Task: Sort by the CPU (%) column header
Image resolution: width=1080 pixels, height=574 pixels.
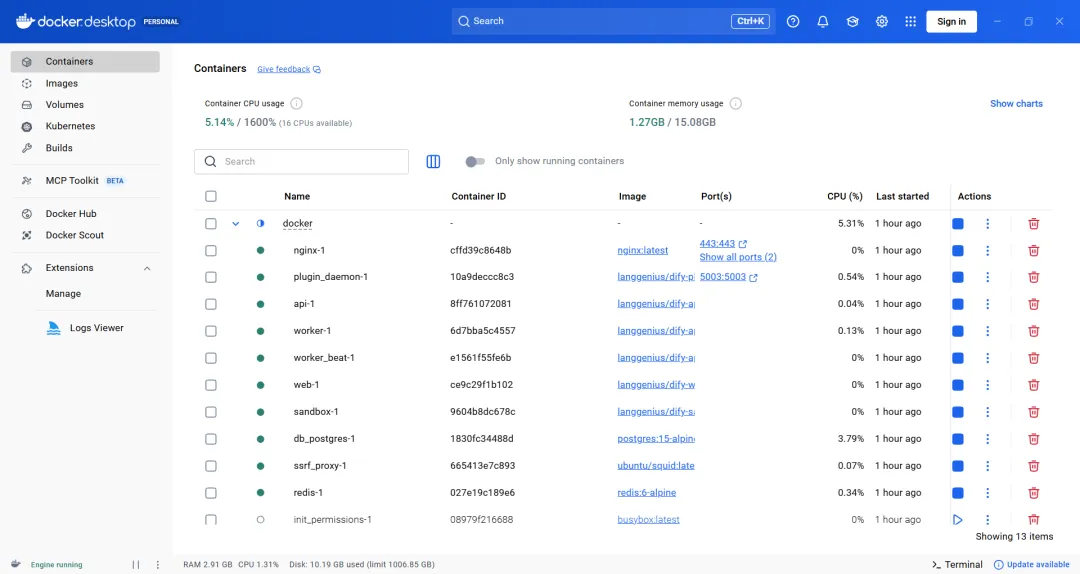Action: click(844, 196)
